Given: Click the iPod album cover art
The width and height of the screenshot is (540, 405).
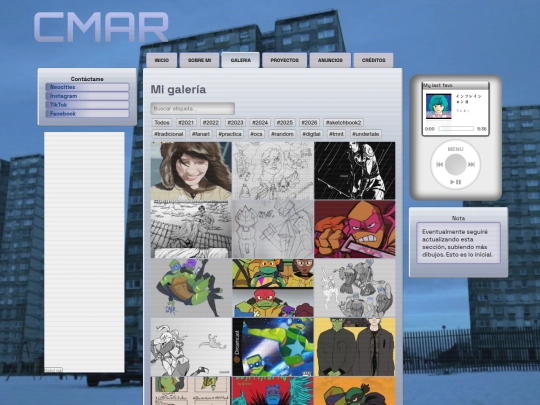Looking at the screenshot, I should pyautogui.click(x=439, y=106).
